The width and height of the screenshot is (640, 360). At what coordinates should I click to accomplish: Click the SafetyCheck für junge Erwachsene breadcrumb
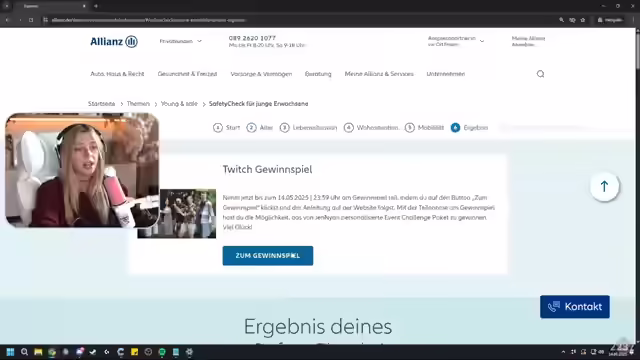point(258,104)
